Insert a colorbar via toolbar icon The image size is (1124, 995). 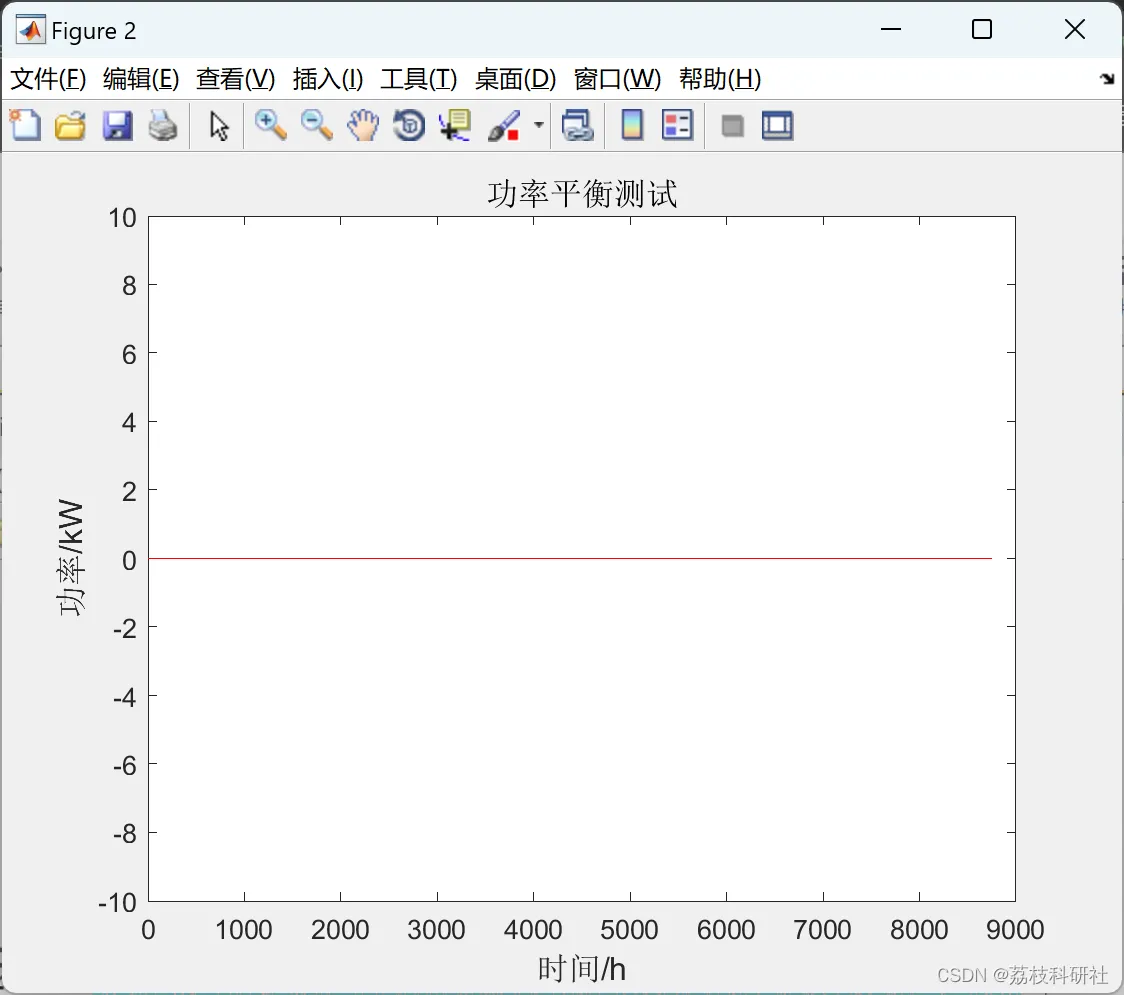click(632, 125)
